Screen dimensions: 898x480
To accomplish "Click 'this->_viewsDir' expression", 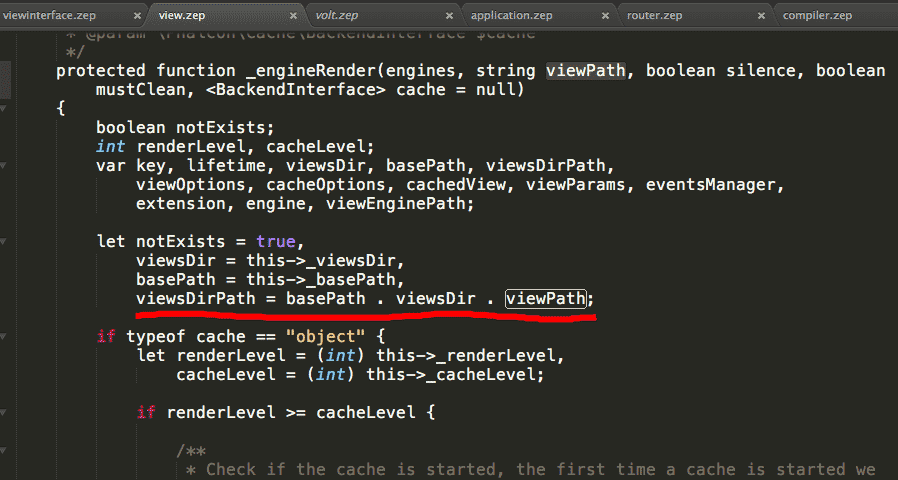I will [321, 261].
